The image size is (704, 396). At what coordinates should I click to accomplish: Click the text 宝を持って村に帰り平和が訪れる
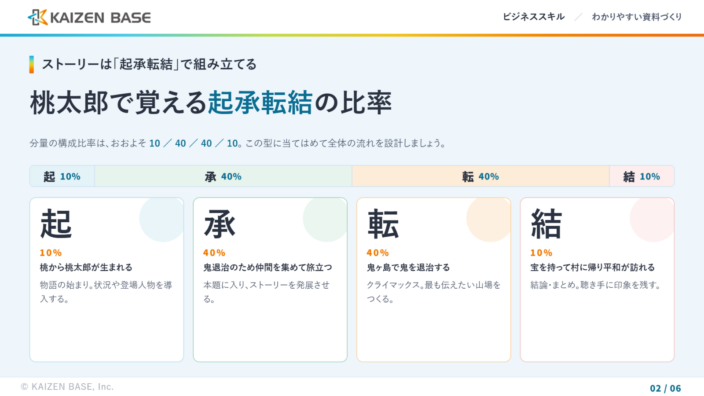(592, 267)
